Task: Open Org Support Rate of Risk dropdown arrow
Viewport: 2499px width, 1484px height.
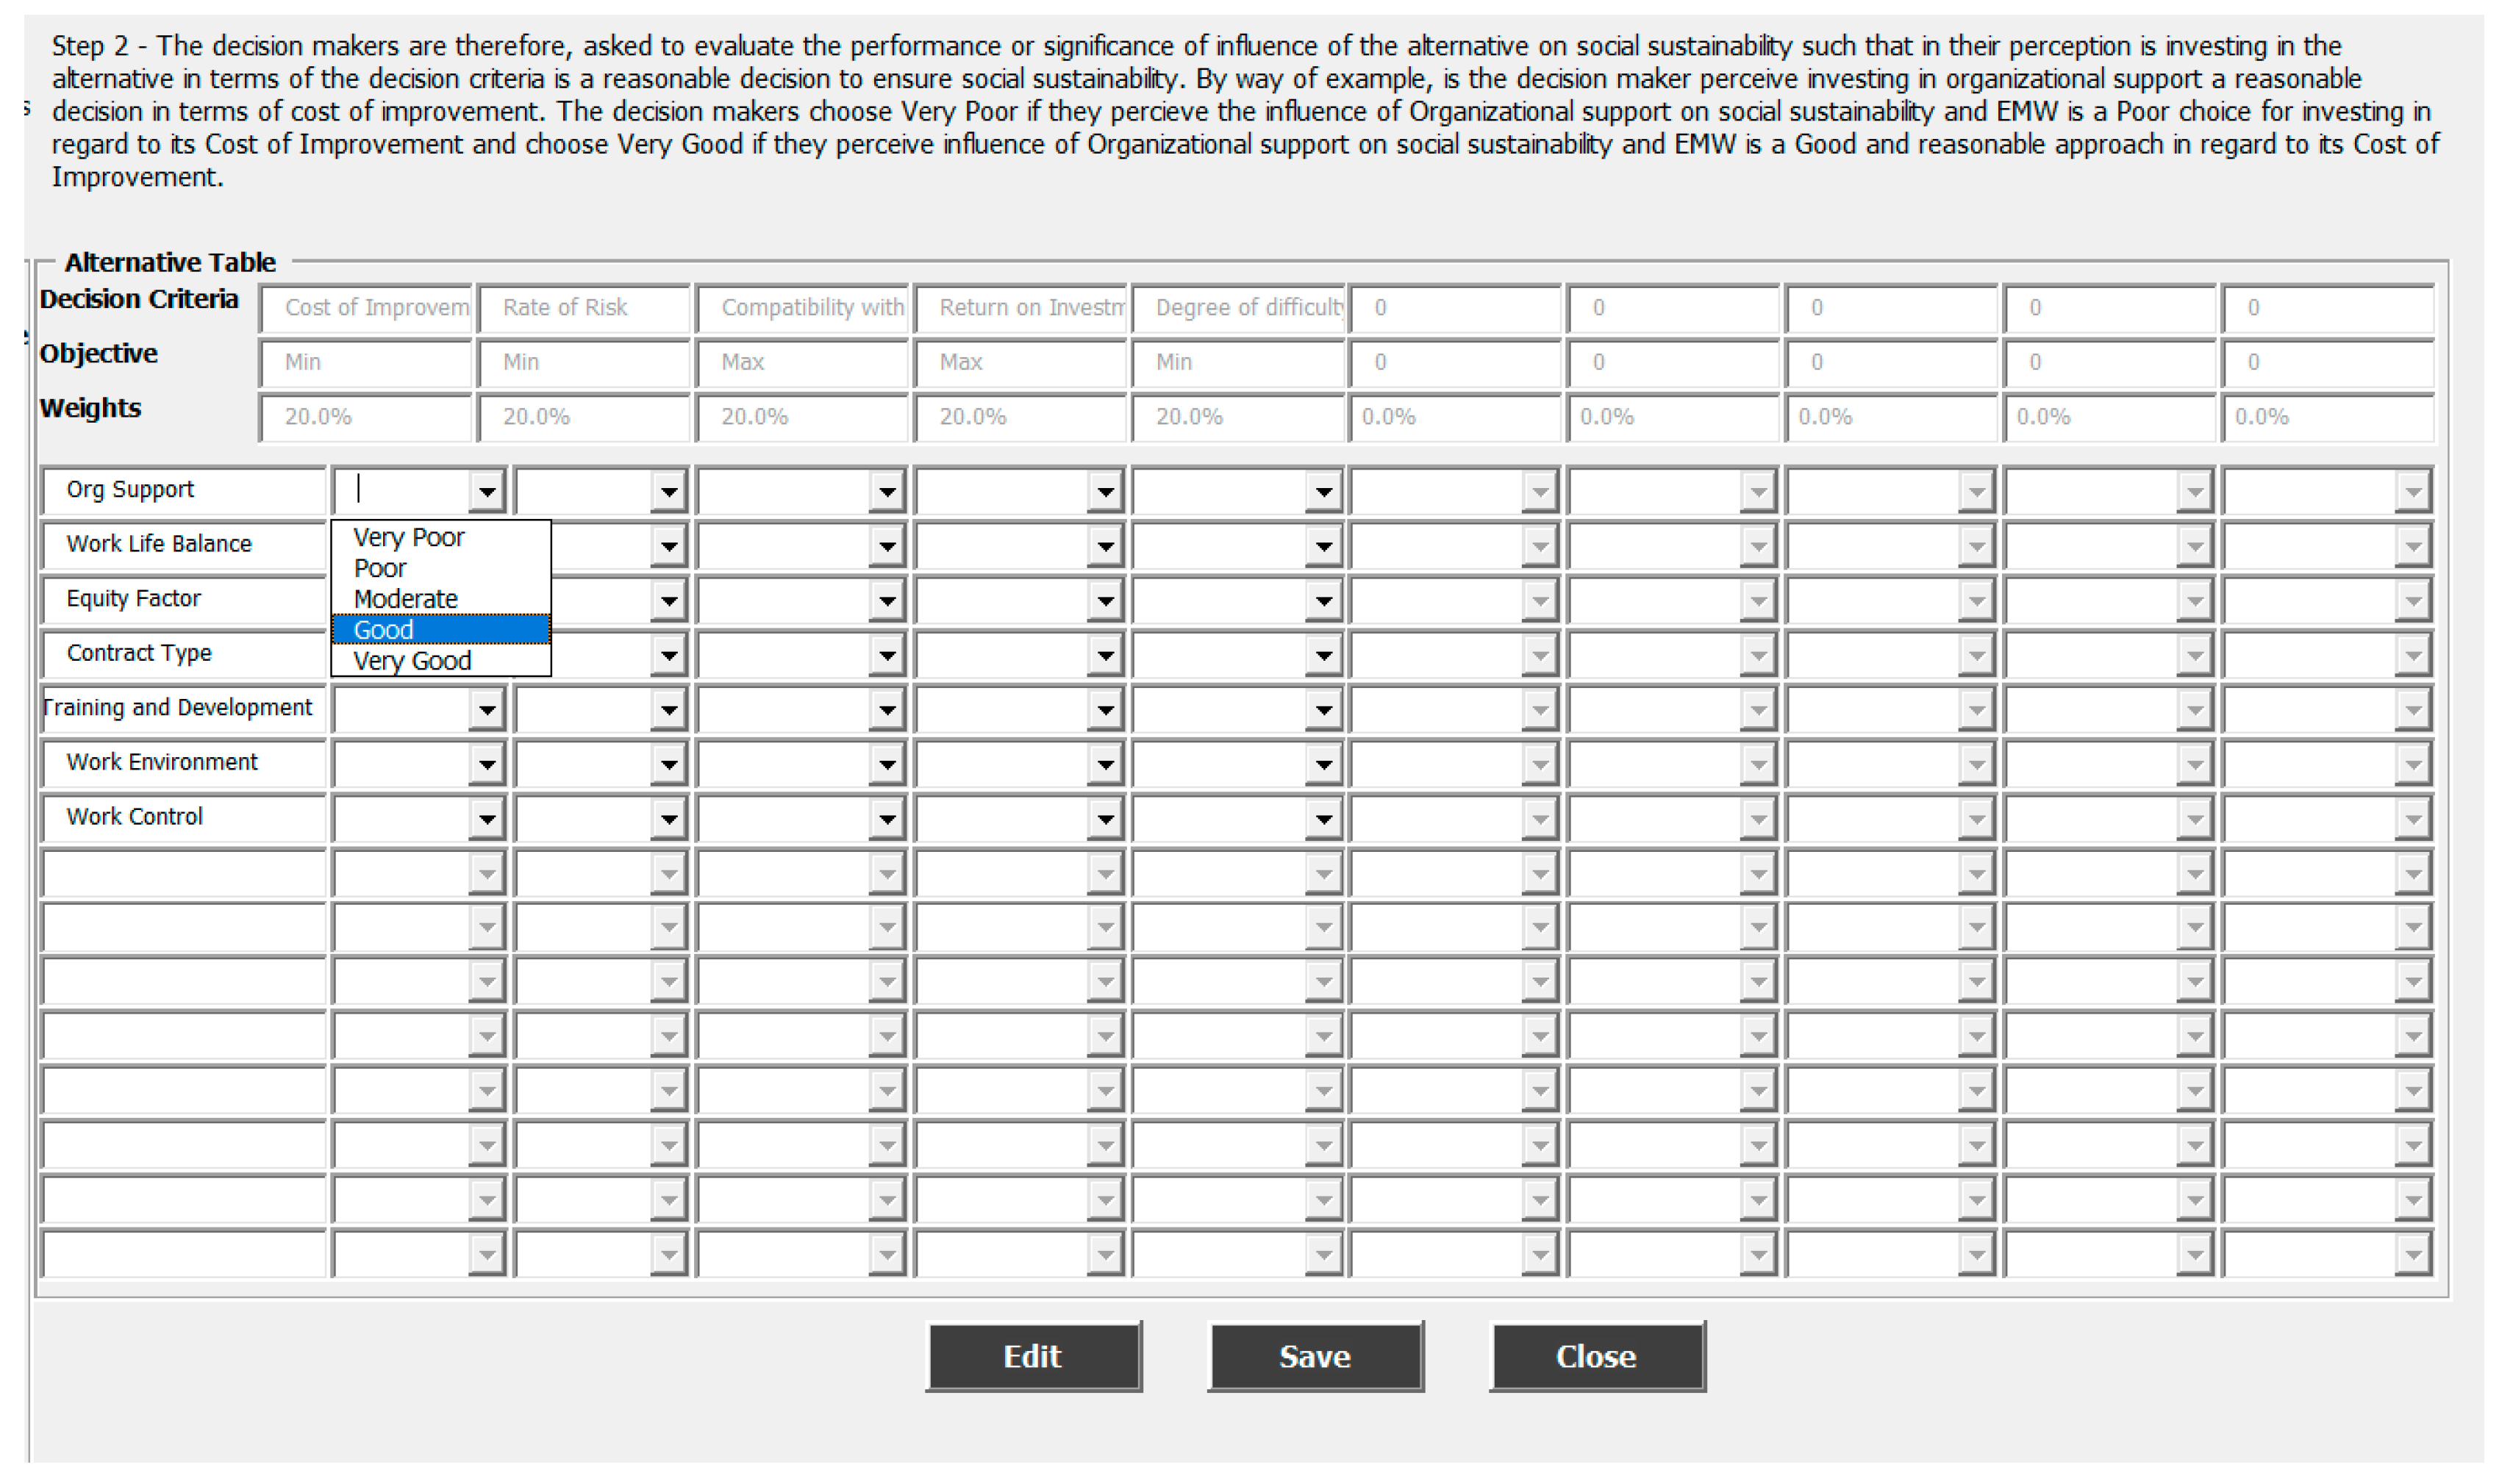Action: pyautogui.click(x=668, y=491)
